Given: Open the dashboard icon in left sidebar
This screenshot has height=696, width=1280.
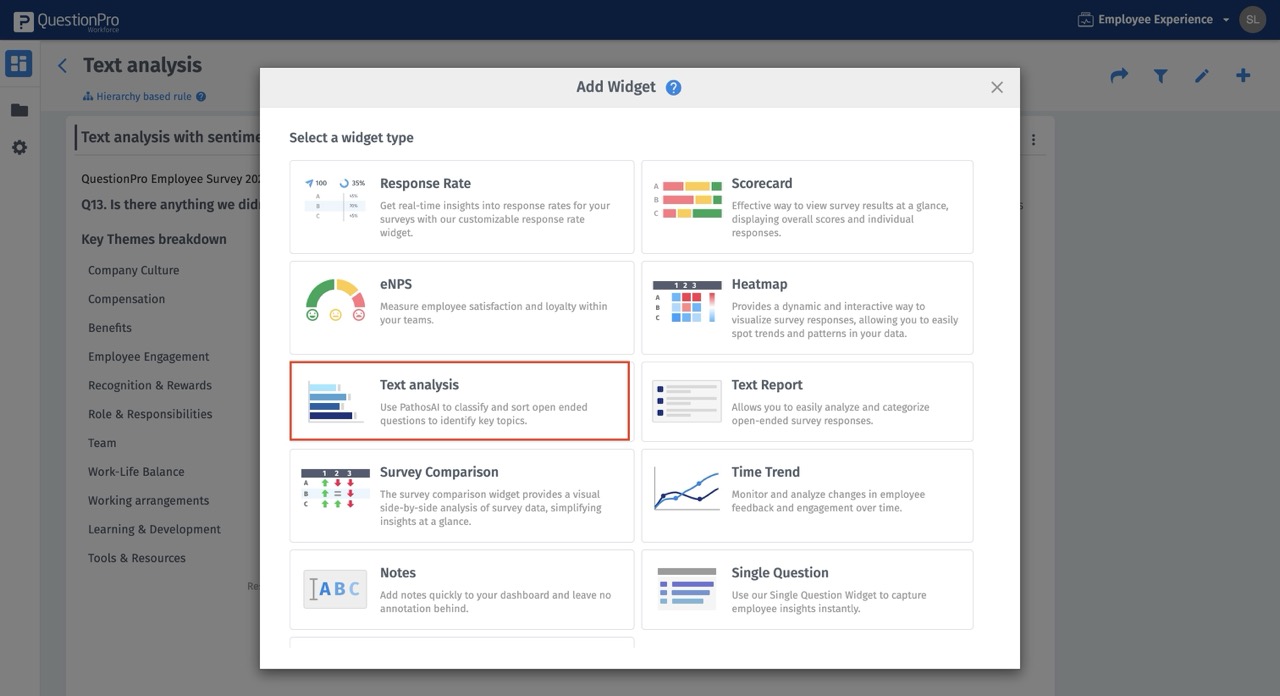Looking at the screenshot, I should pos(19,64).
